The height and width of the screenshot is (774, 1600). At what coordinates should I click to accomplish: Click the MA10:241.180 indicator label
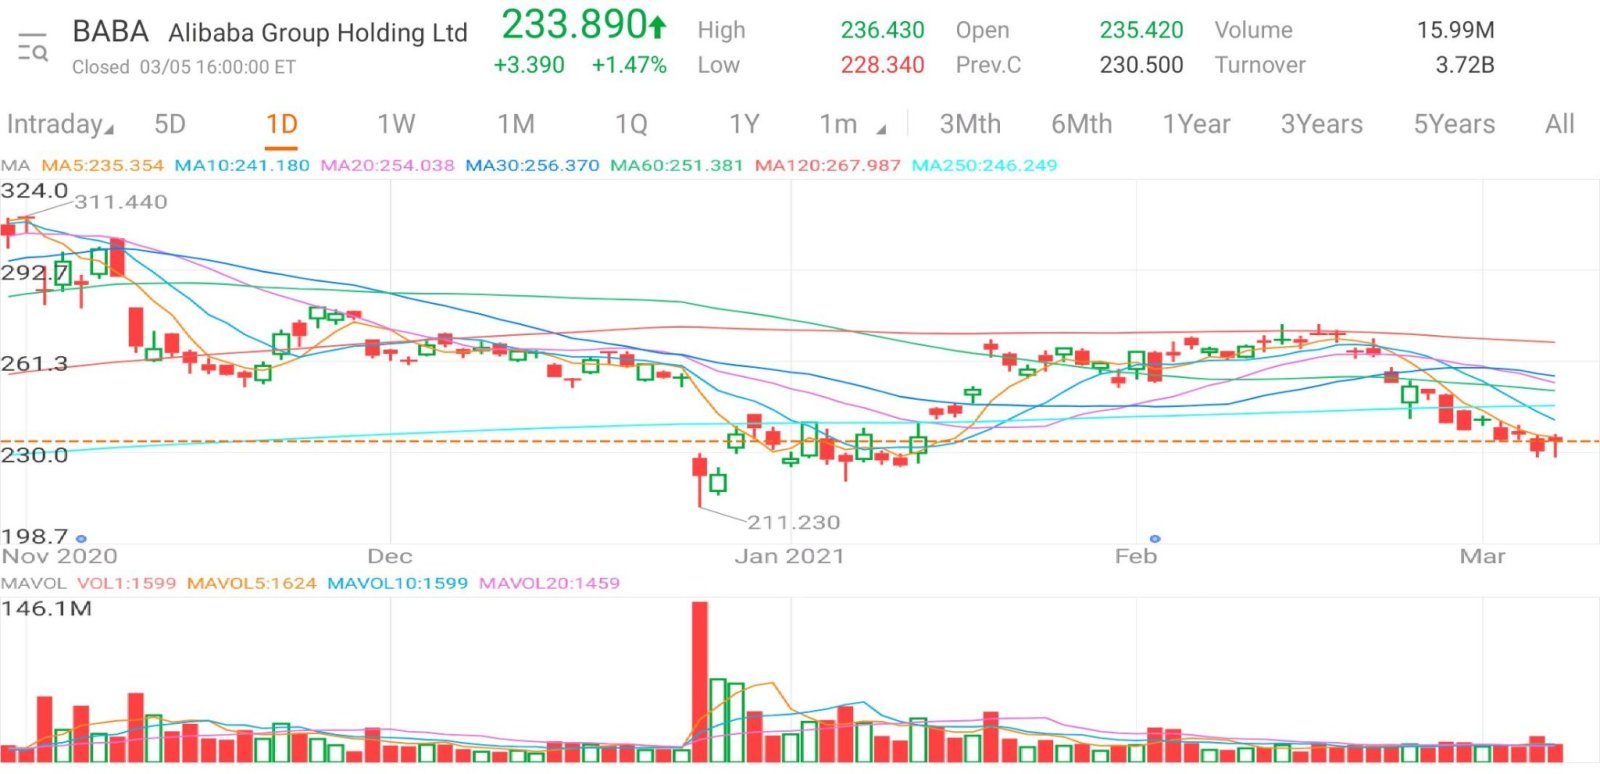coord(242,165)
